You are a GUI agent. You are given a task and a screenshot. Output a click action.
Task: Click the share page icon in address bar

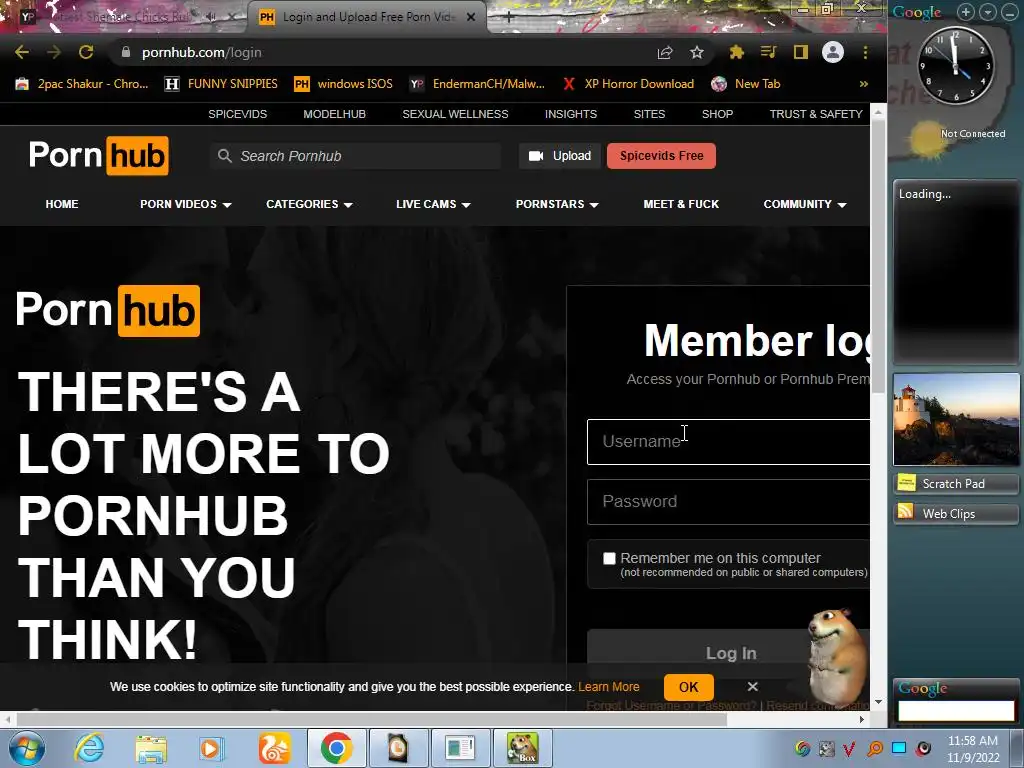point(665,52)
